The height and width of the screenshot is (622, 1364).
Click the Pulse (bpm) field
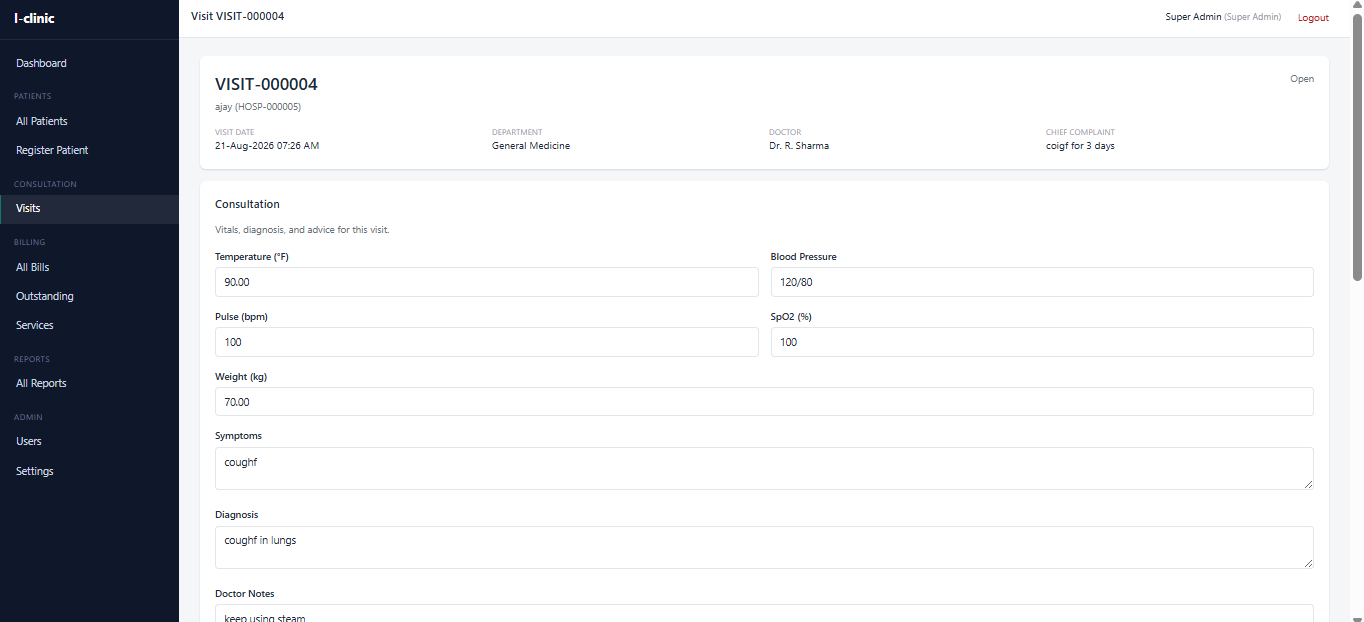(x=487, y=342)
